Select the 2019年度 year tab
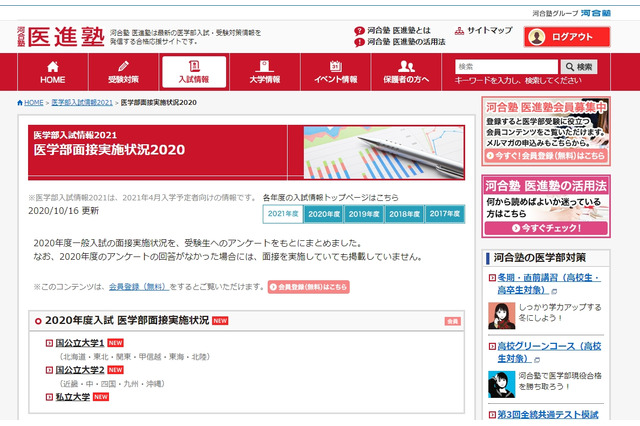The width and height of the screenshot is (640, 426). (364, 214)
